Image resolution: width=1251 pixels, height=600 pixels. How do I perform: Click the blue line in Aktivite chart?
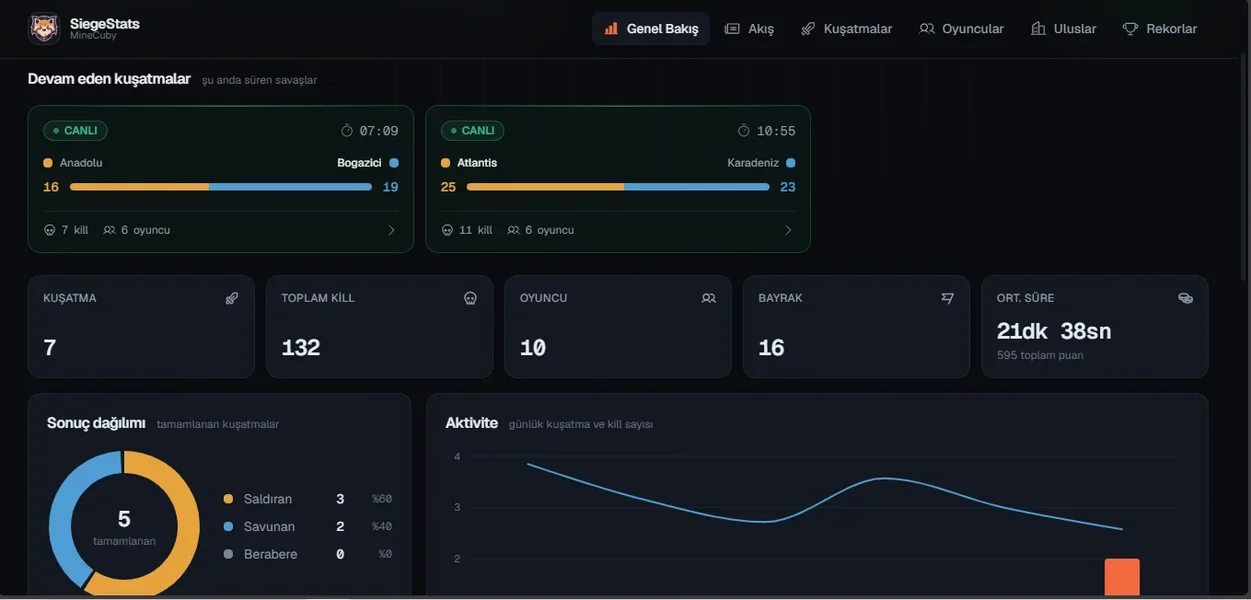point(824,497)
